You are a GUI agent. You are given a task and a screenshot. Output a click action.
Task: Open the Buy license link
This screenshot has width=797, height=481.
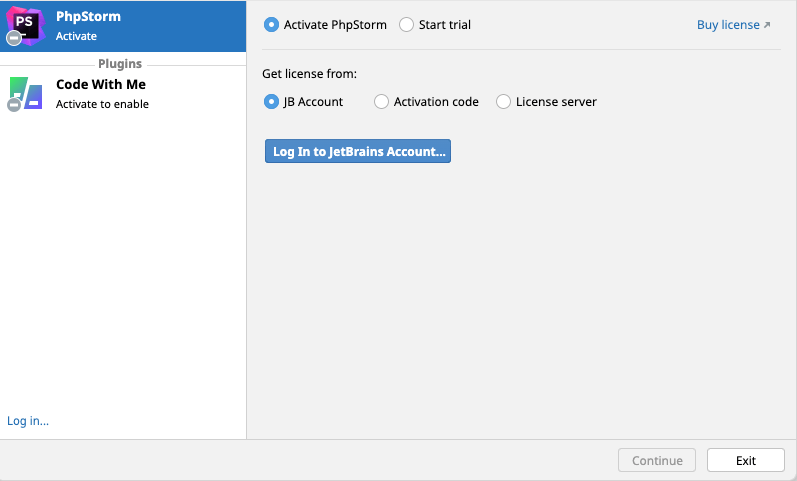pos(733,25)
